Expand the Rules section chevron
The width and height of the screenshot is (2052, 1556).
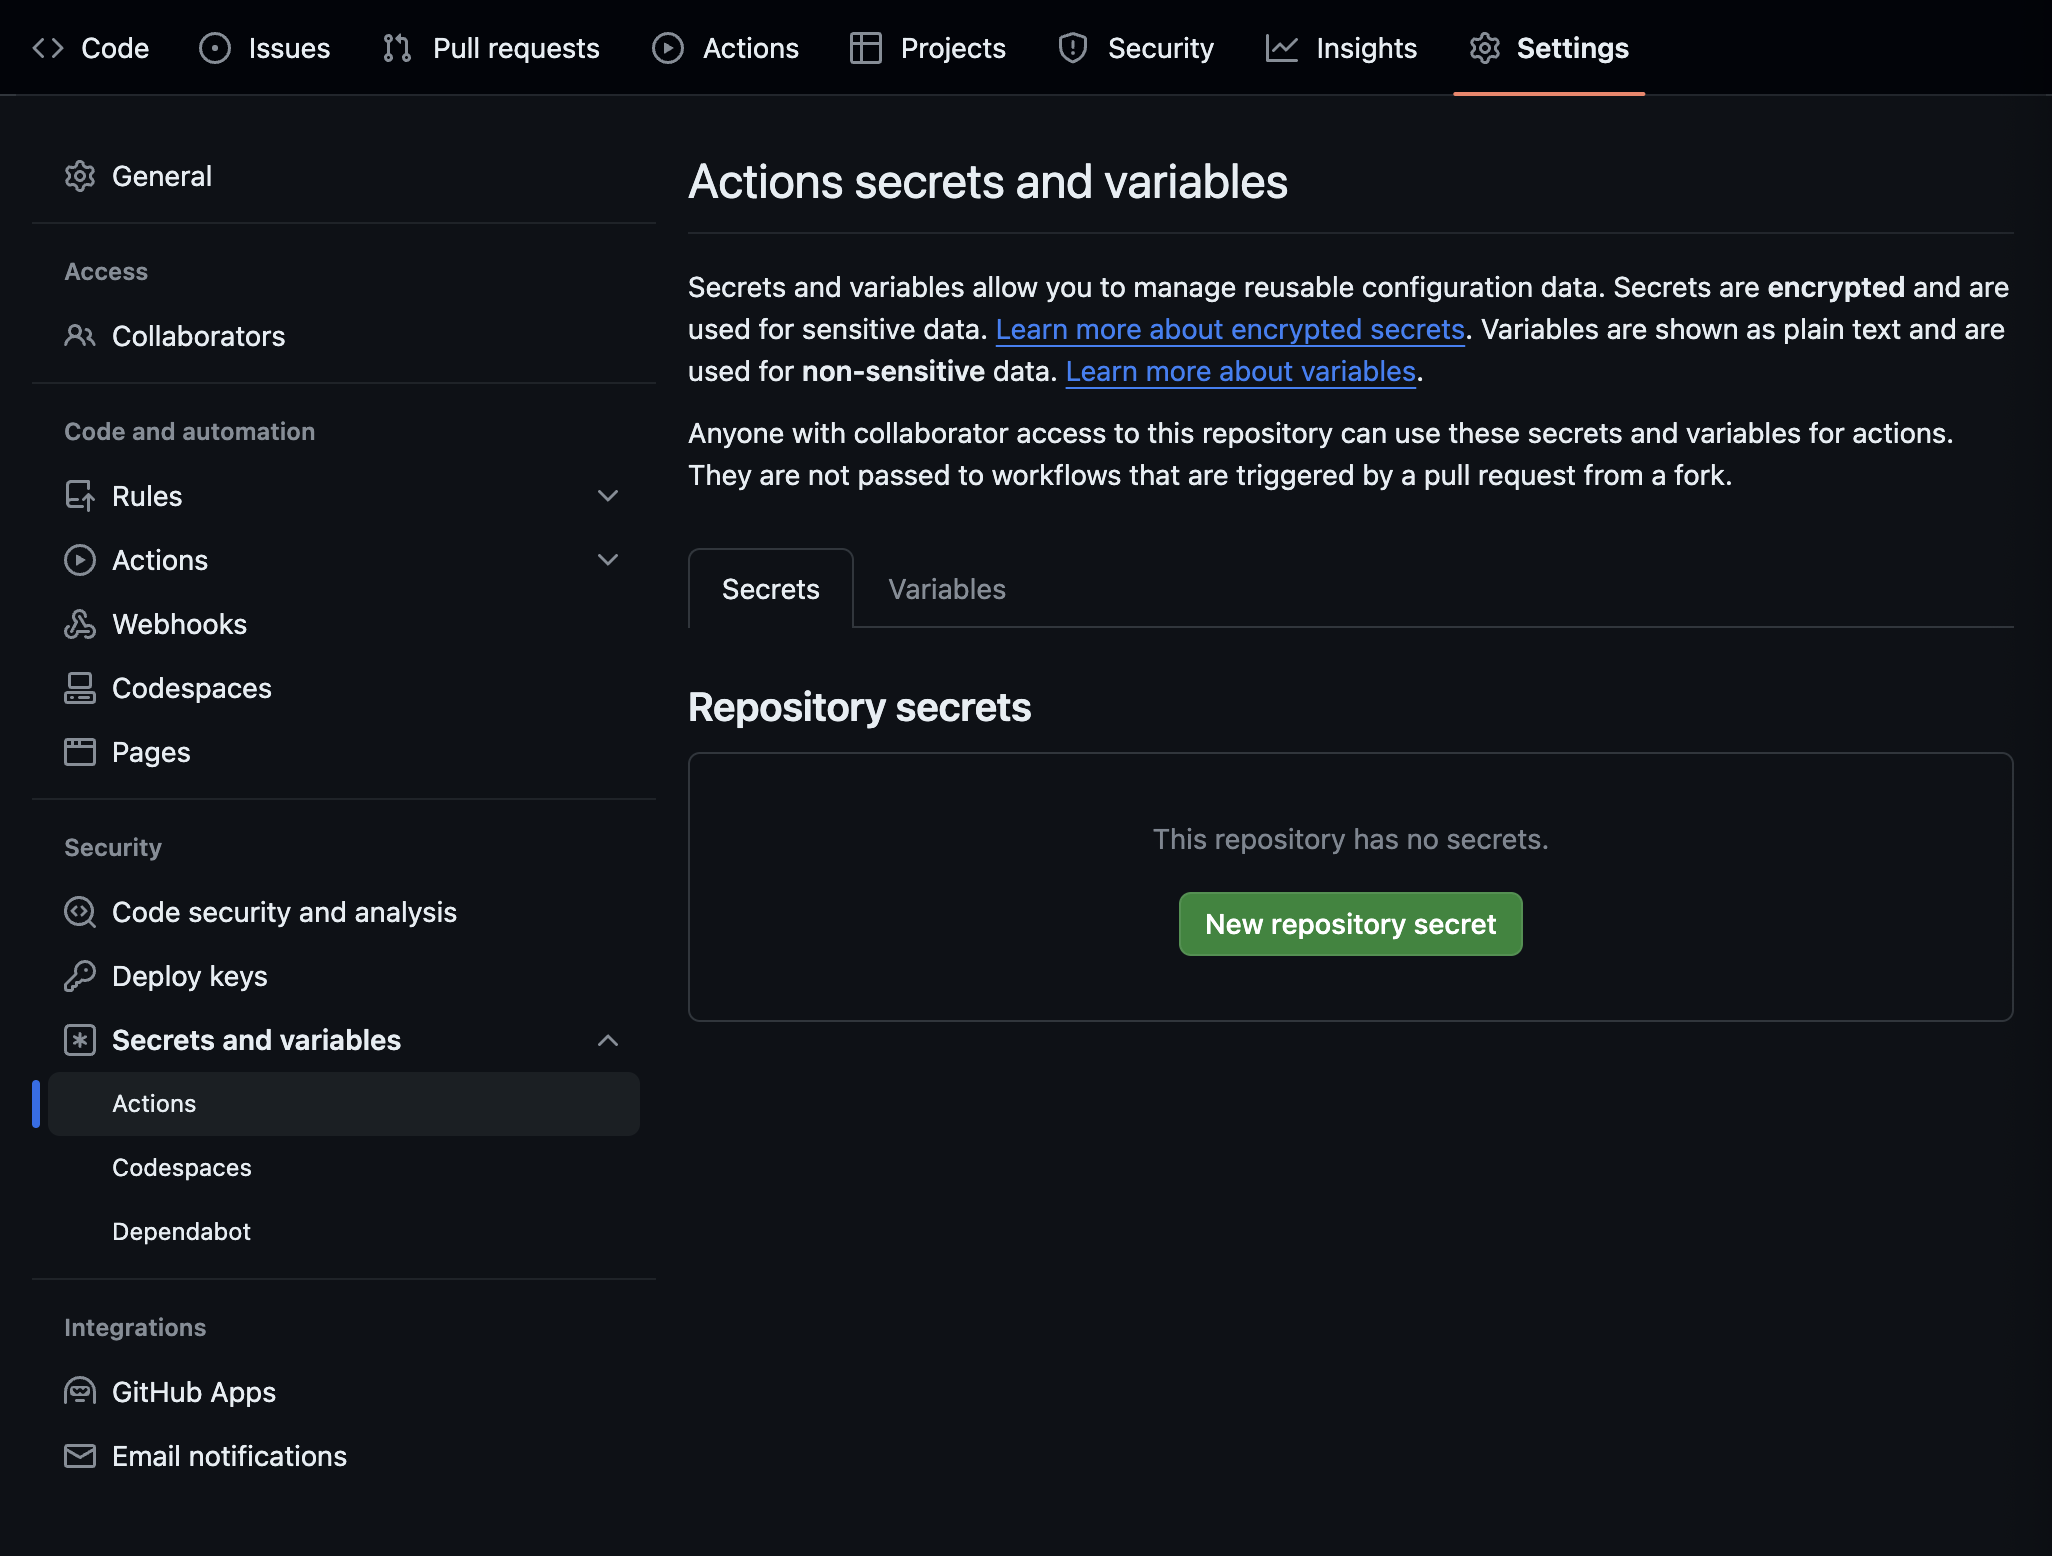point(609,496)
